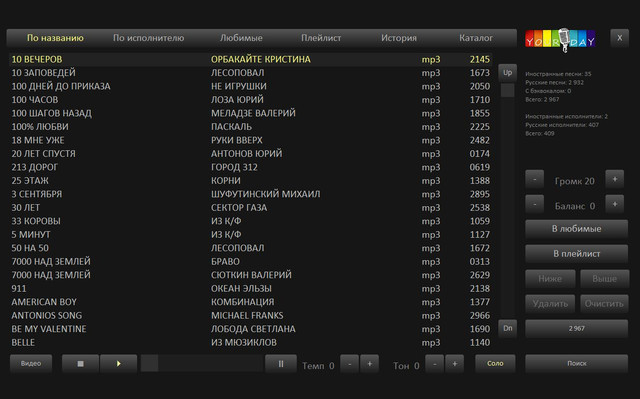Open the Плейлист tab
This screenshot has height=399, width=640.
coord(321,38)
